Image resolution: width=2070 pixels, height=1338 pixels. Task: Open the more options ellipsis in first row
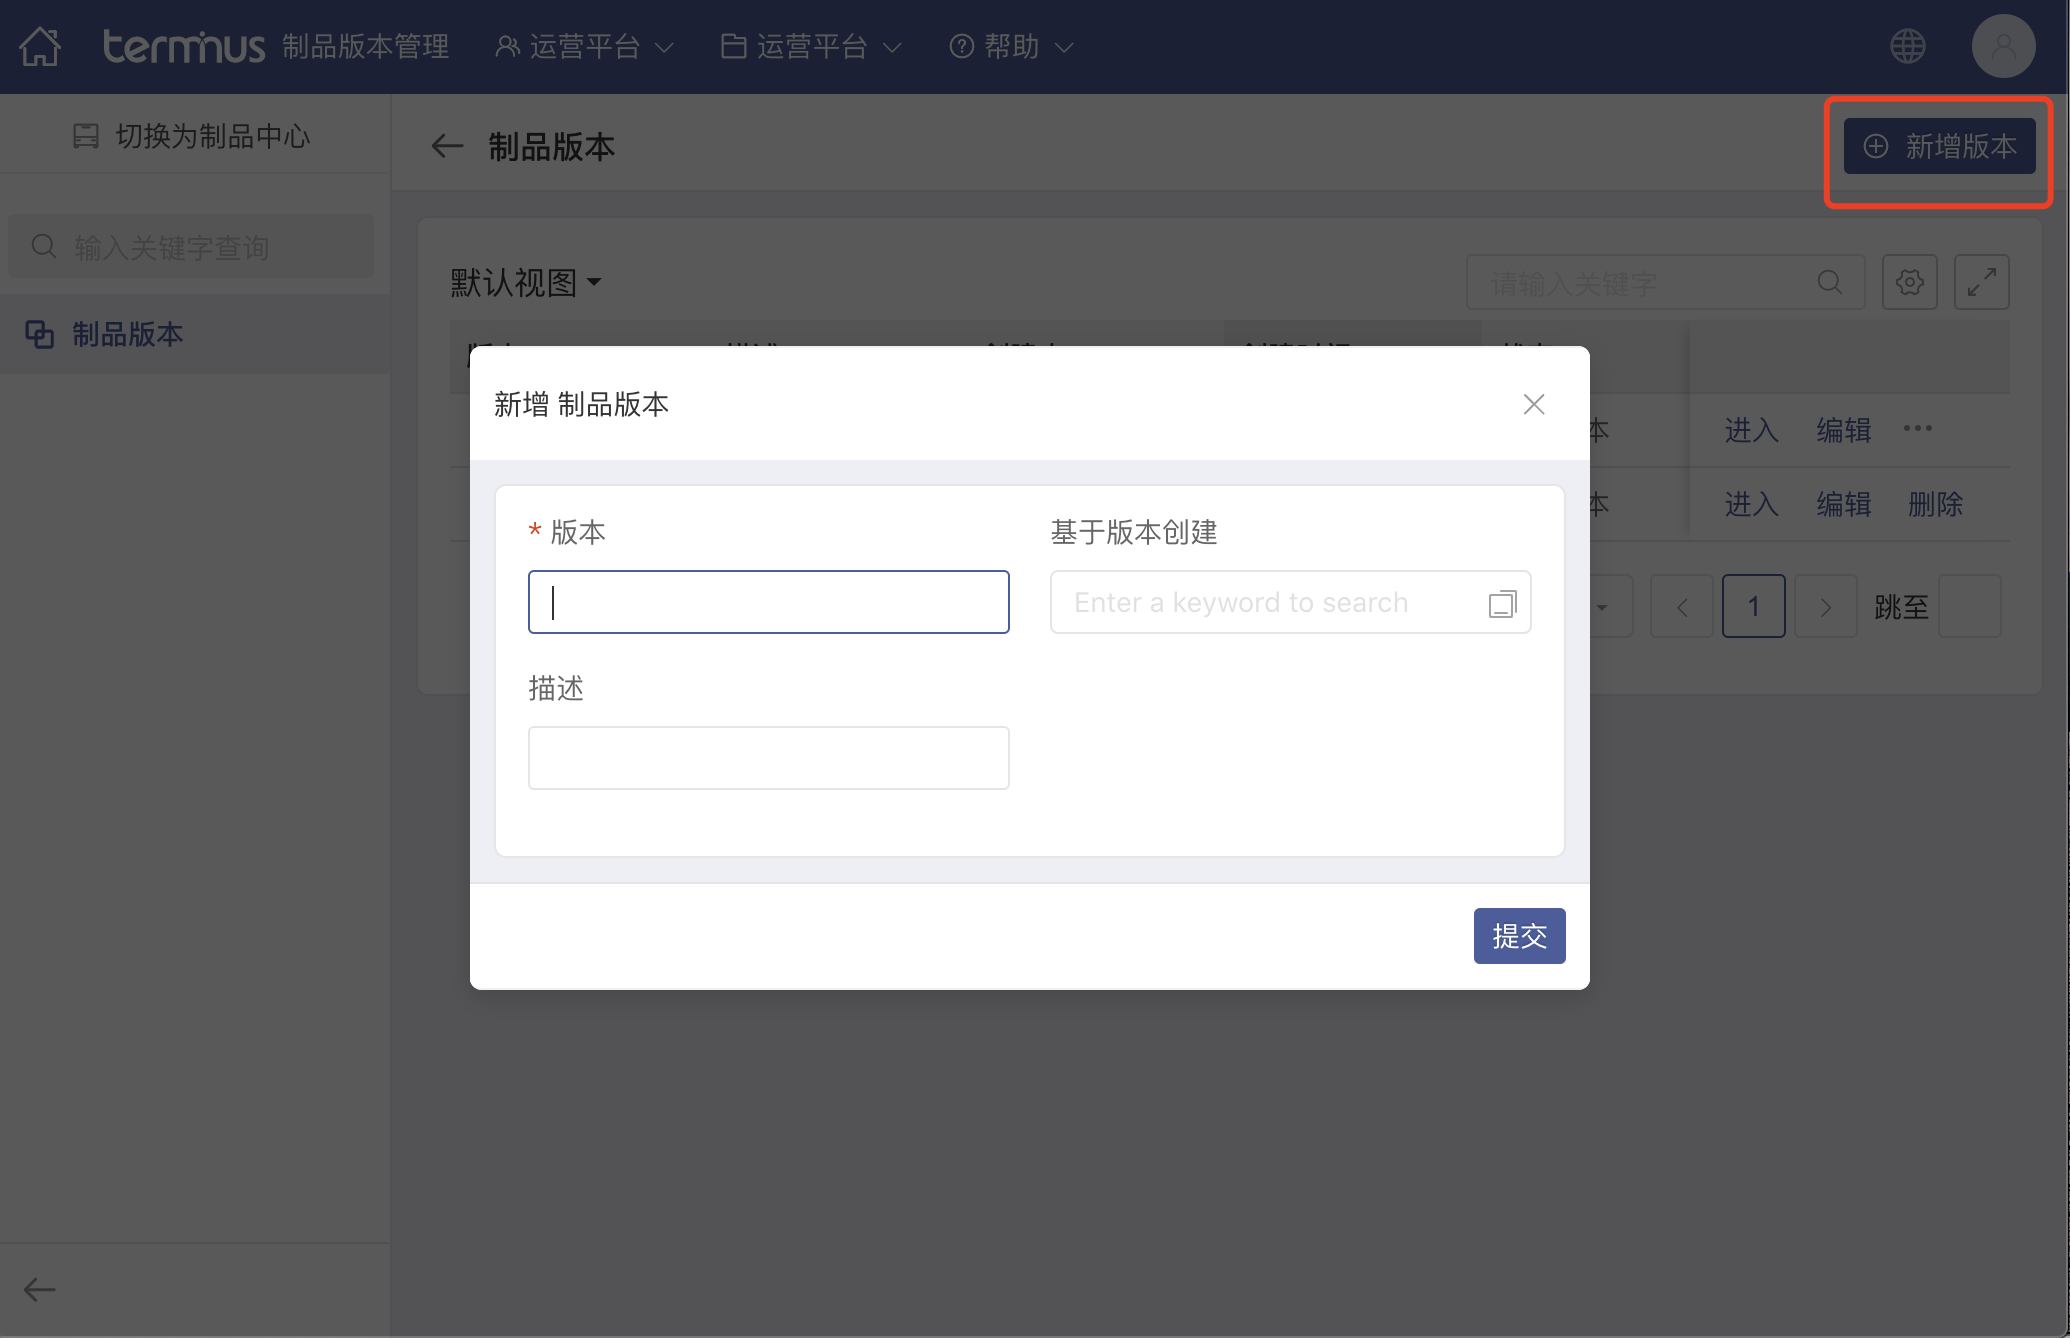pos(1918,429)
